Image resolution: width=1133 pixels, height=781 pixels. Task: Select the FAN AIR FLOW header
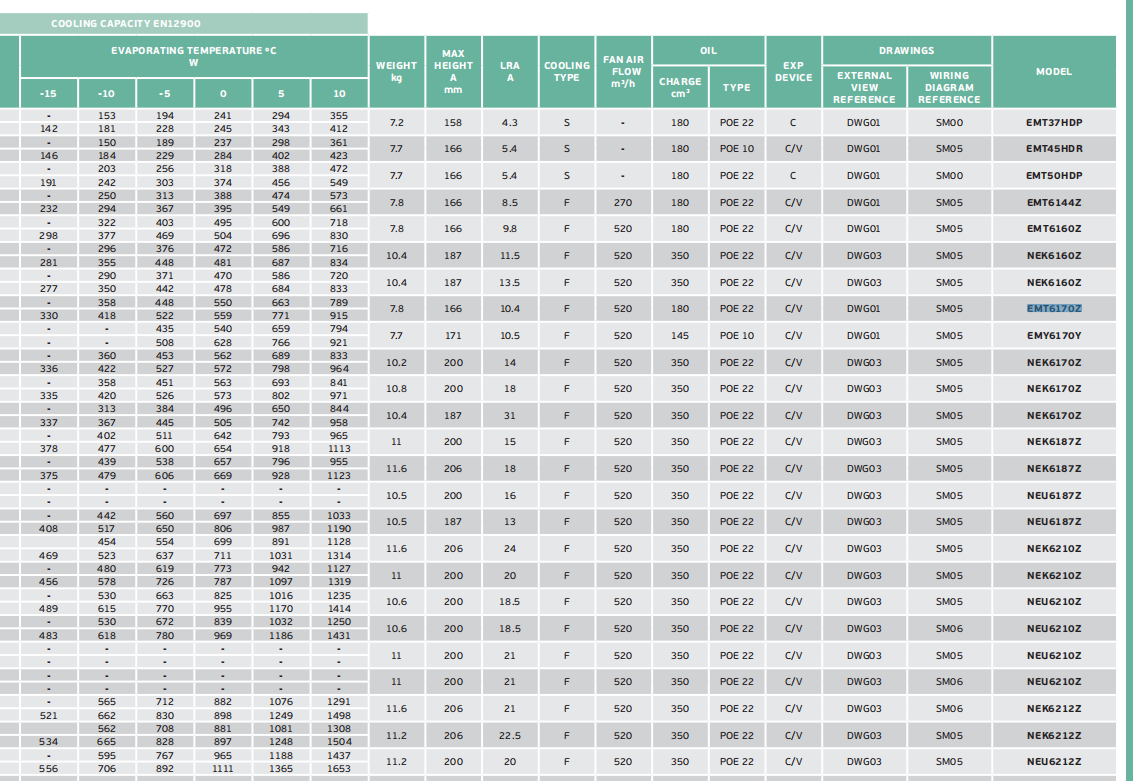[625, 71]
